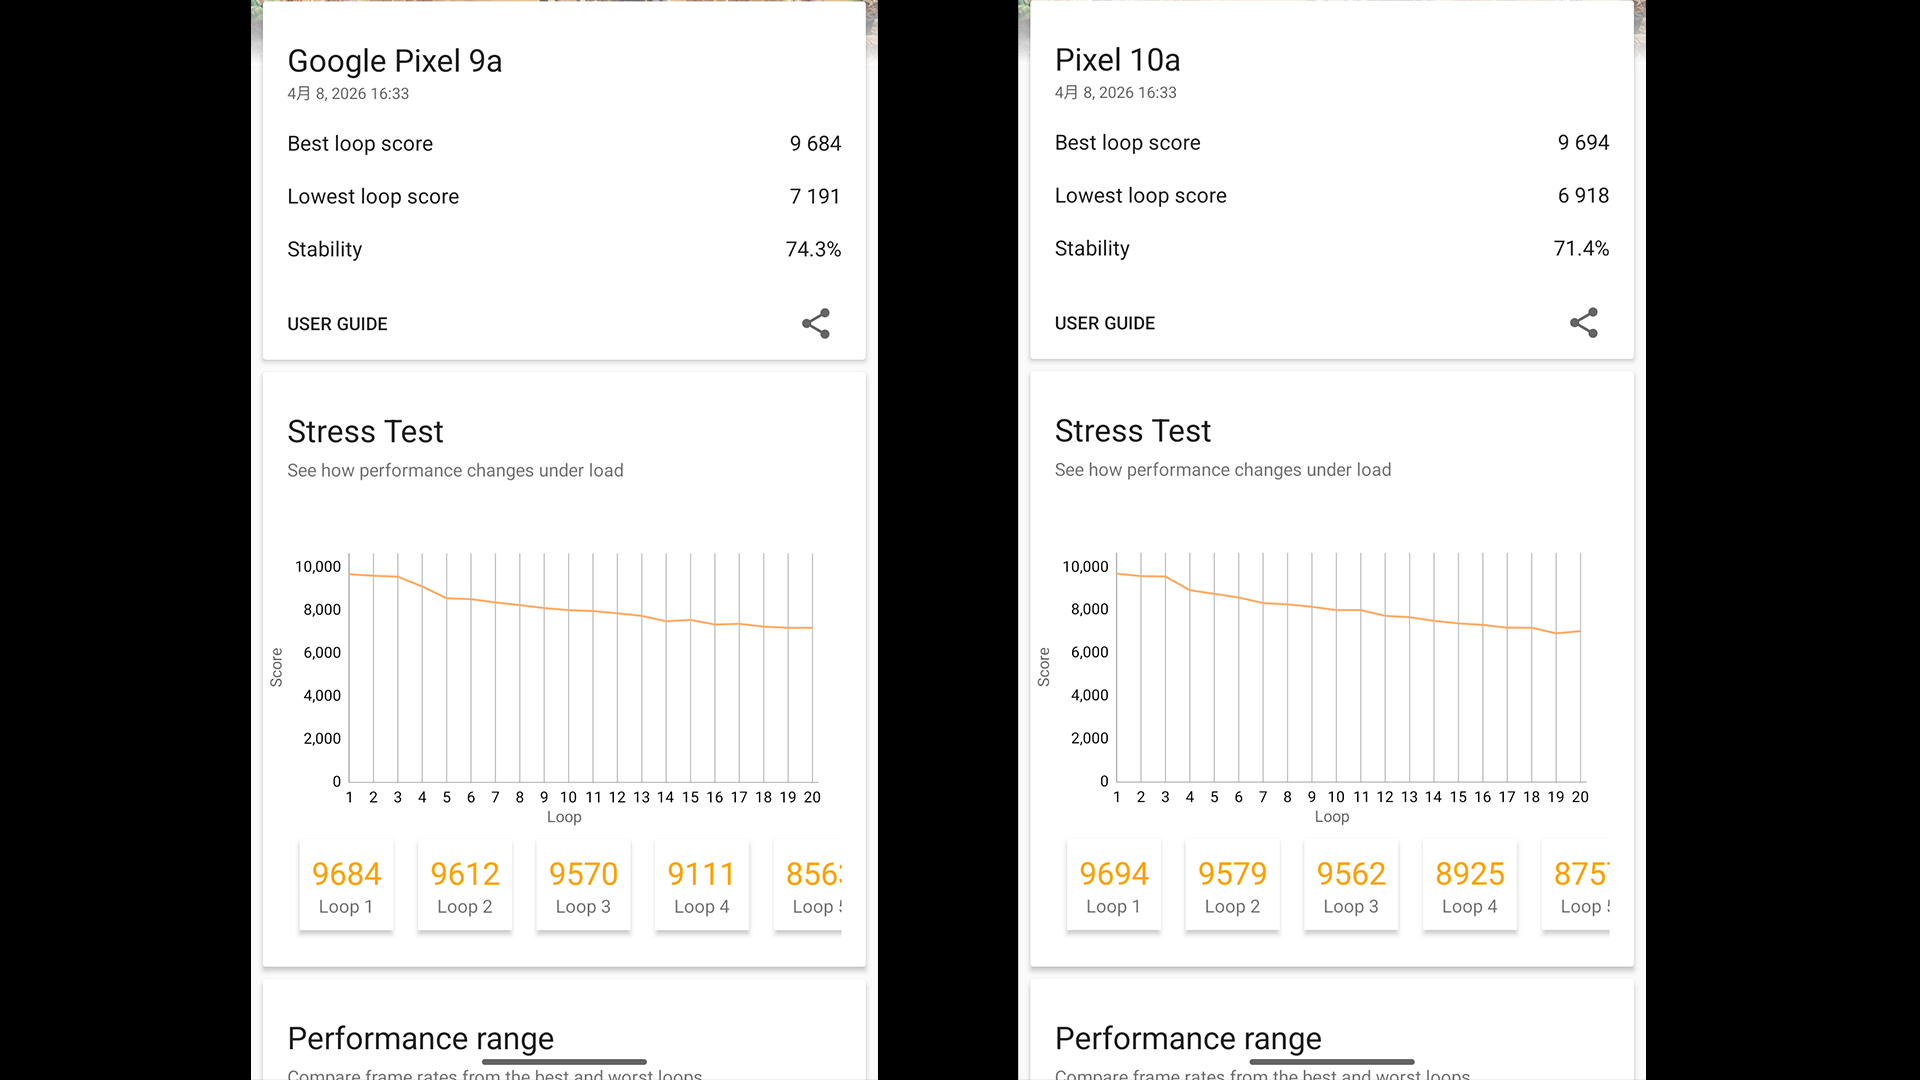Viewport: 1920px width, 1080px height.
Task: Open USER GUIDE on Pixel 10a card
Action: pos(1105,323)
